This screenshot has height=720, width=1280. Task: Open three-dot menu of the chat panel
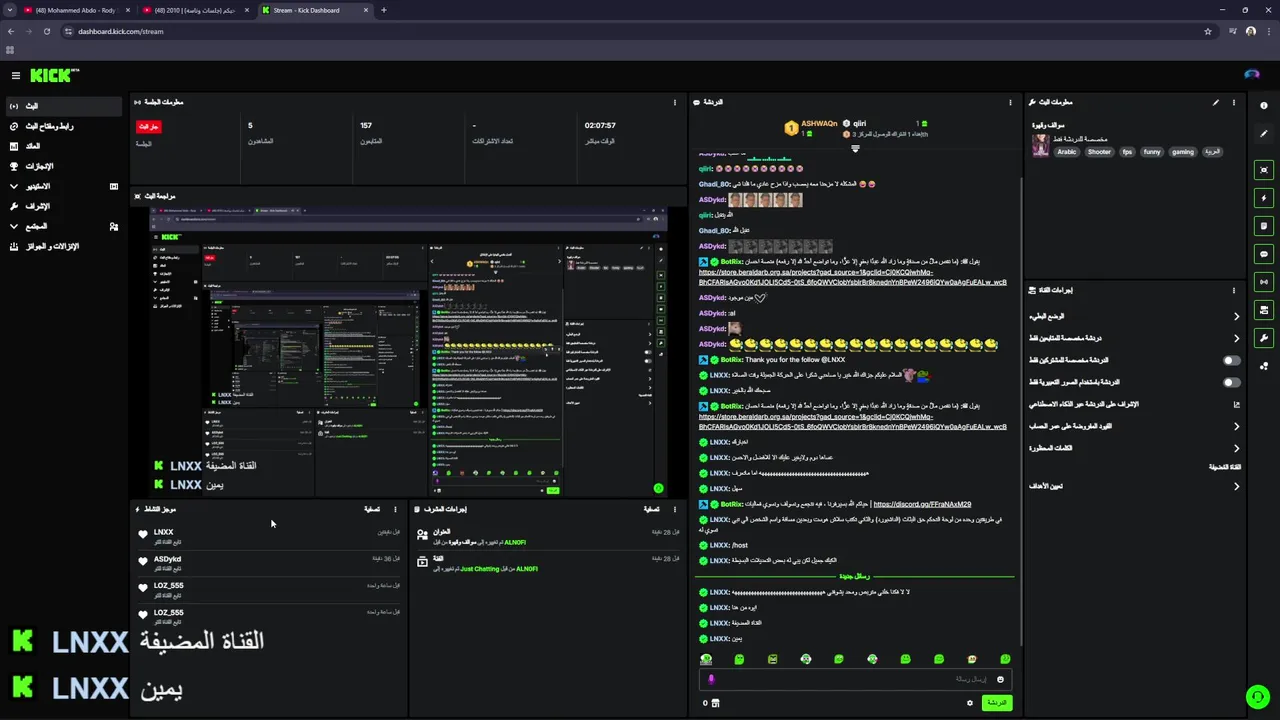click(x=1010, y=102)
